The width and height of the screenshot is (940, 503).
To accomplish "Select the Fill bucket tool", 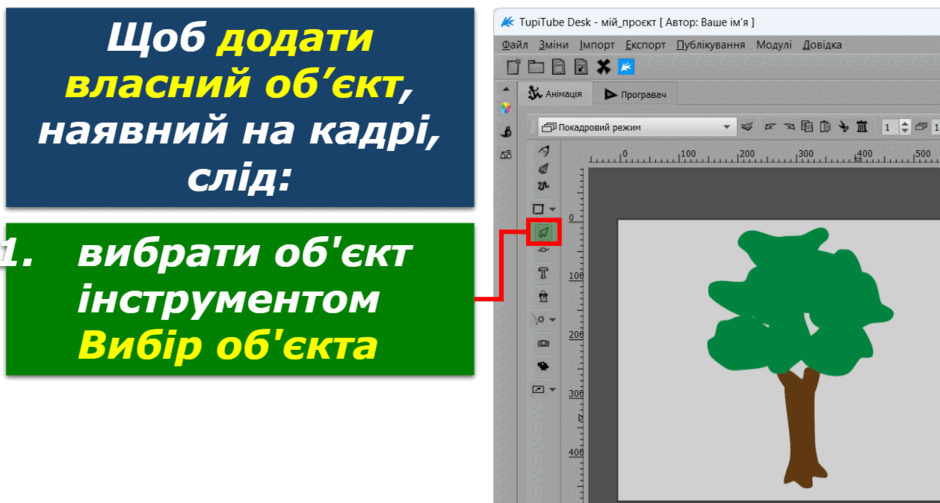I will click(x=543, y=296).
